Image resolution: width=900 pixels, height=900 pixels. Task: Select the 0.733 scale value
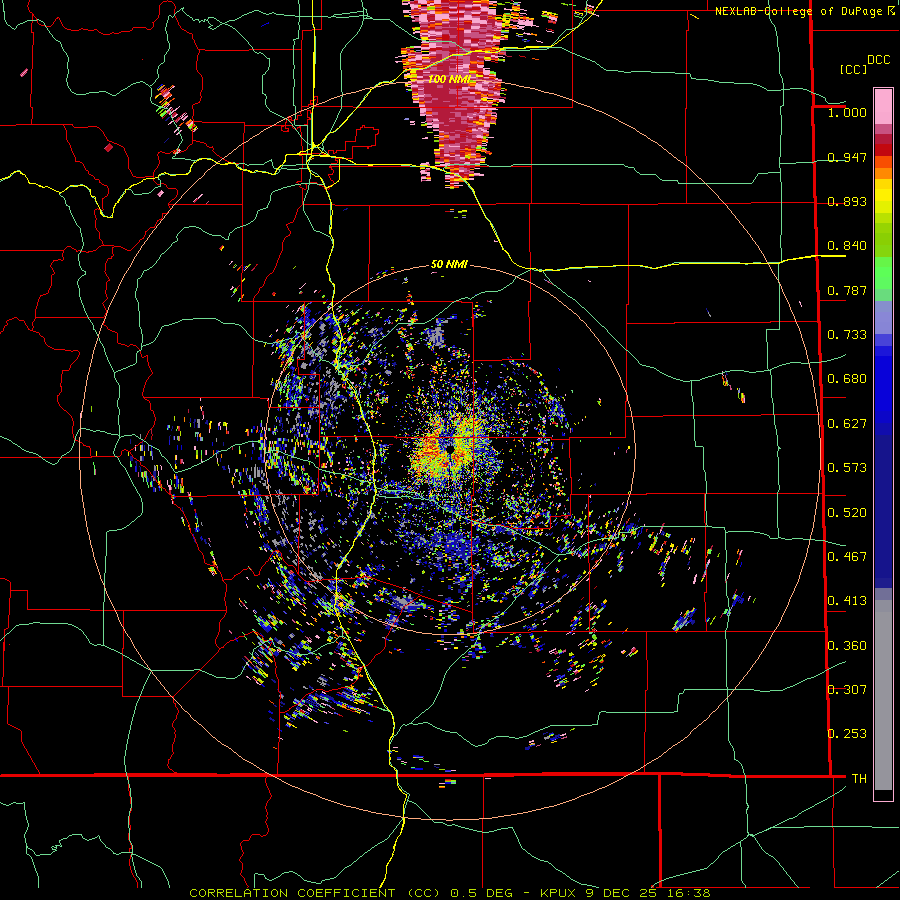(847, 335)
